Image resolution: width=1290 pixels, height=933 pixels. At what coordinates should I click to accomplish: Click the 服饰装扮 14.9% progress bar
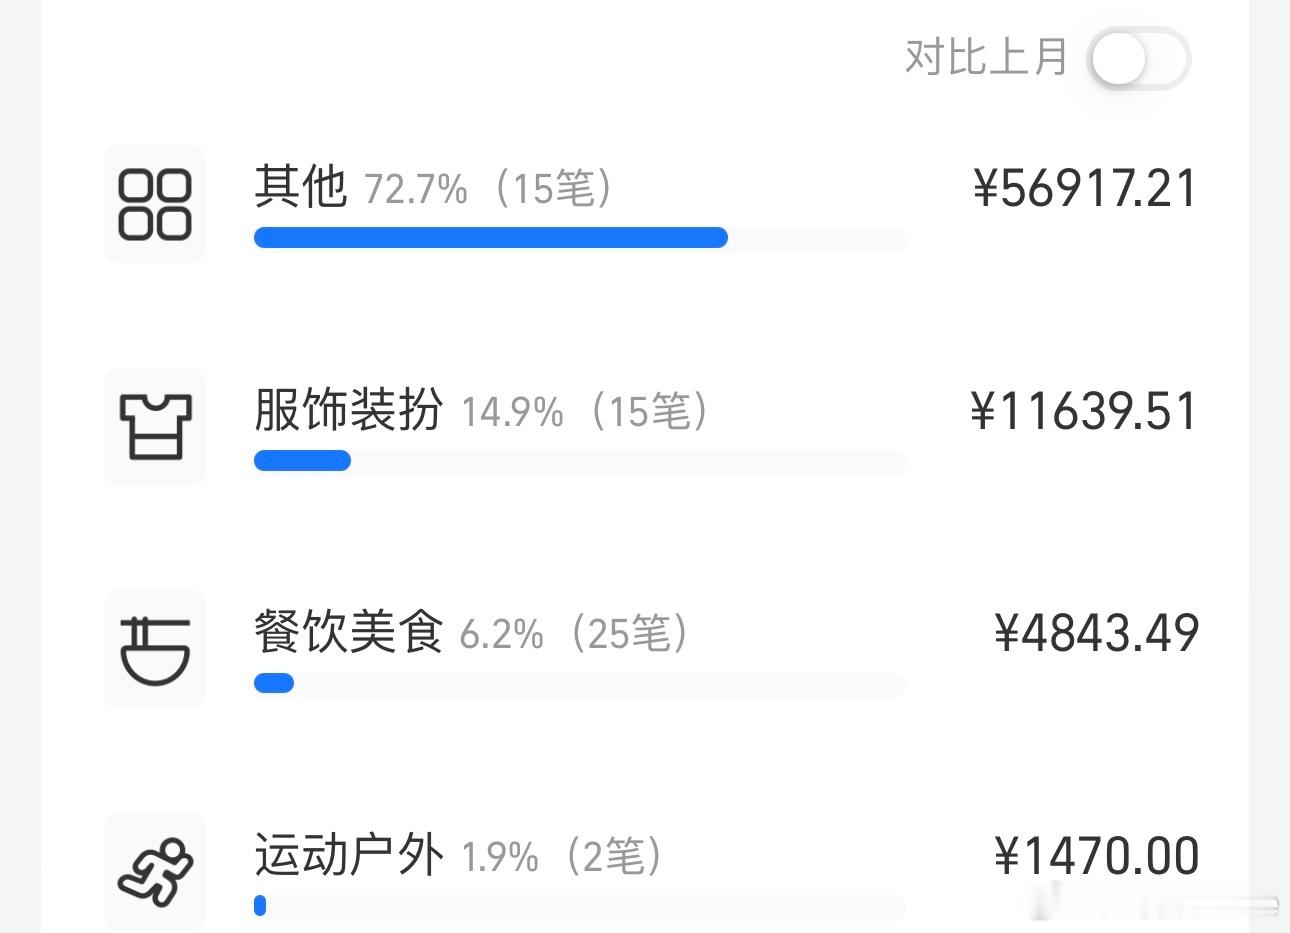580,461
